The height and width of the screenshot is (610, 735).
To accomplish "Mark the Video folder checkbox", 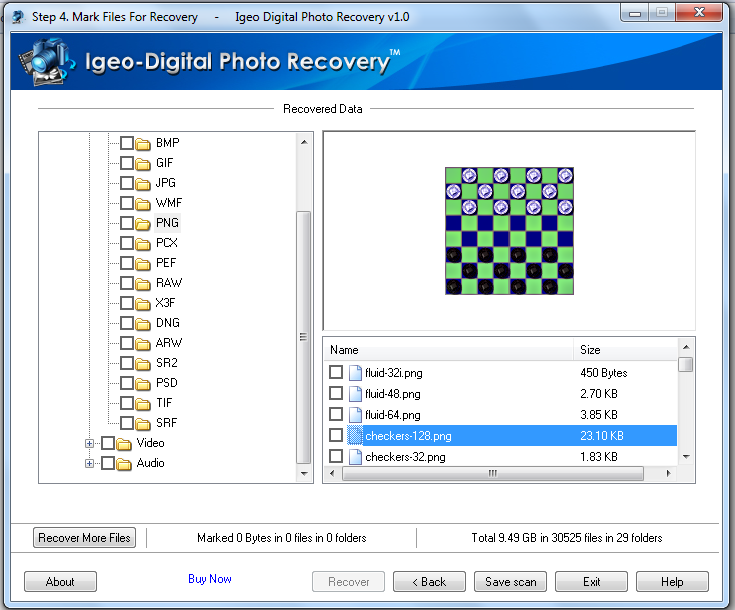I will coord(108,443).
